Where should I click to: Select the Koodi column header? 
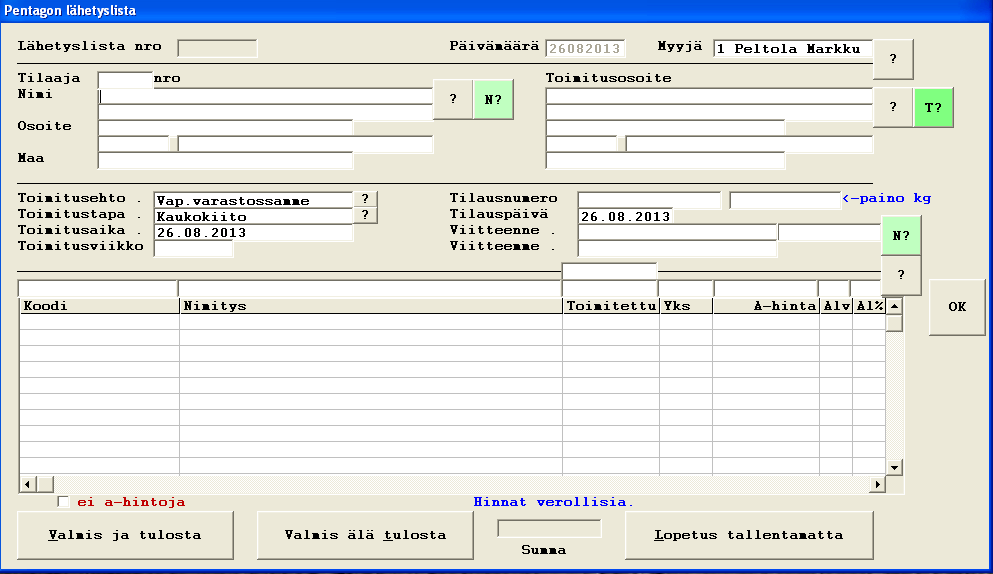click(x=99, y=306)
